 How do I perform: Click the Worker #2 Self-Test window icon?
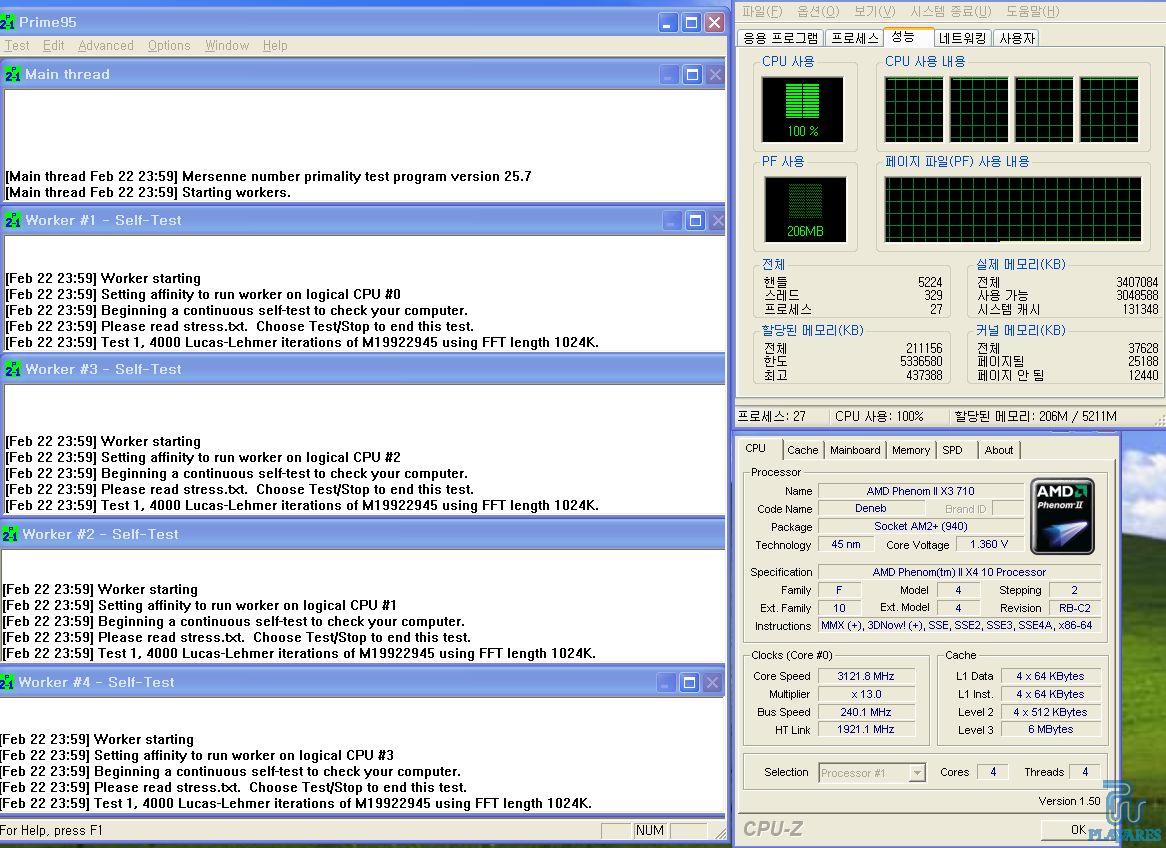11,534
